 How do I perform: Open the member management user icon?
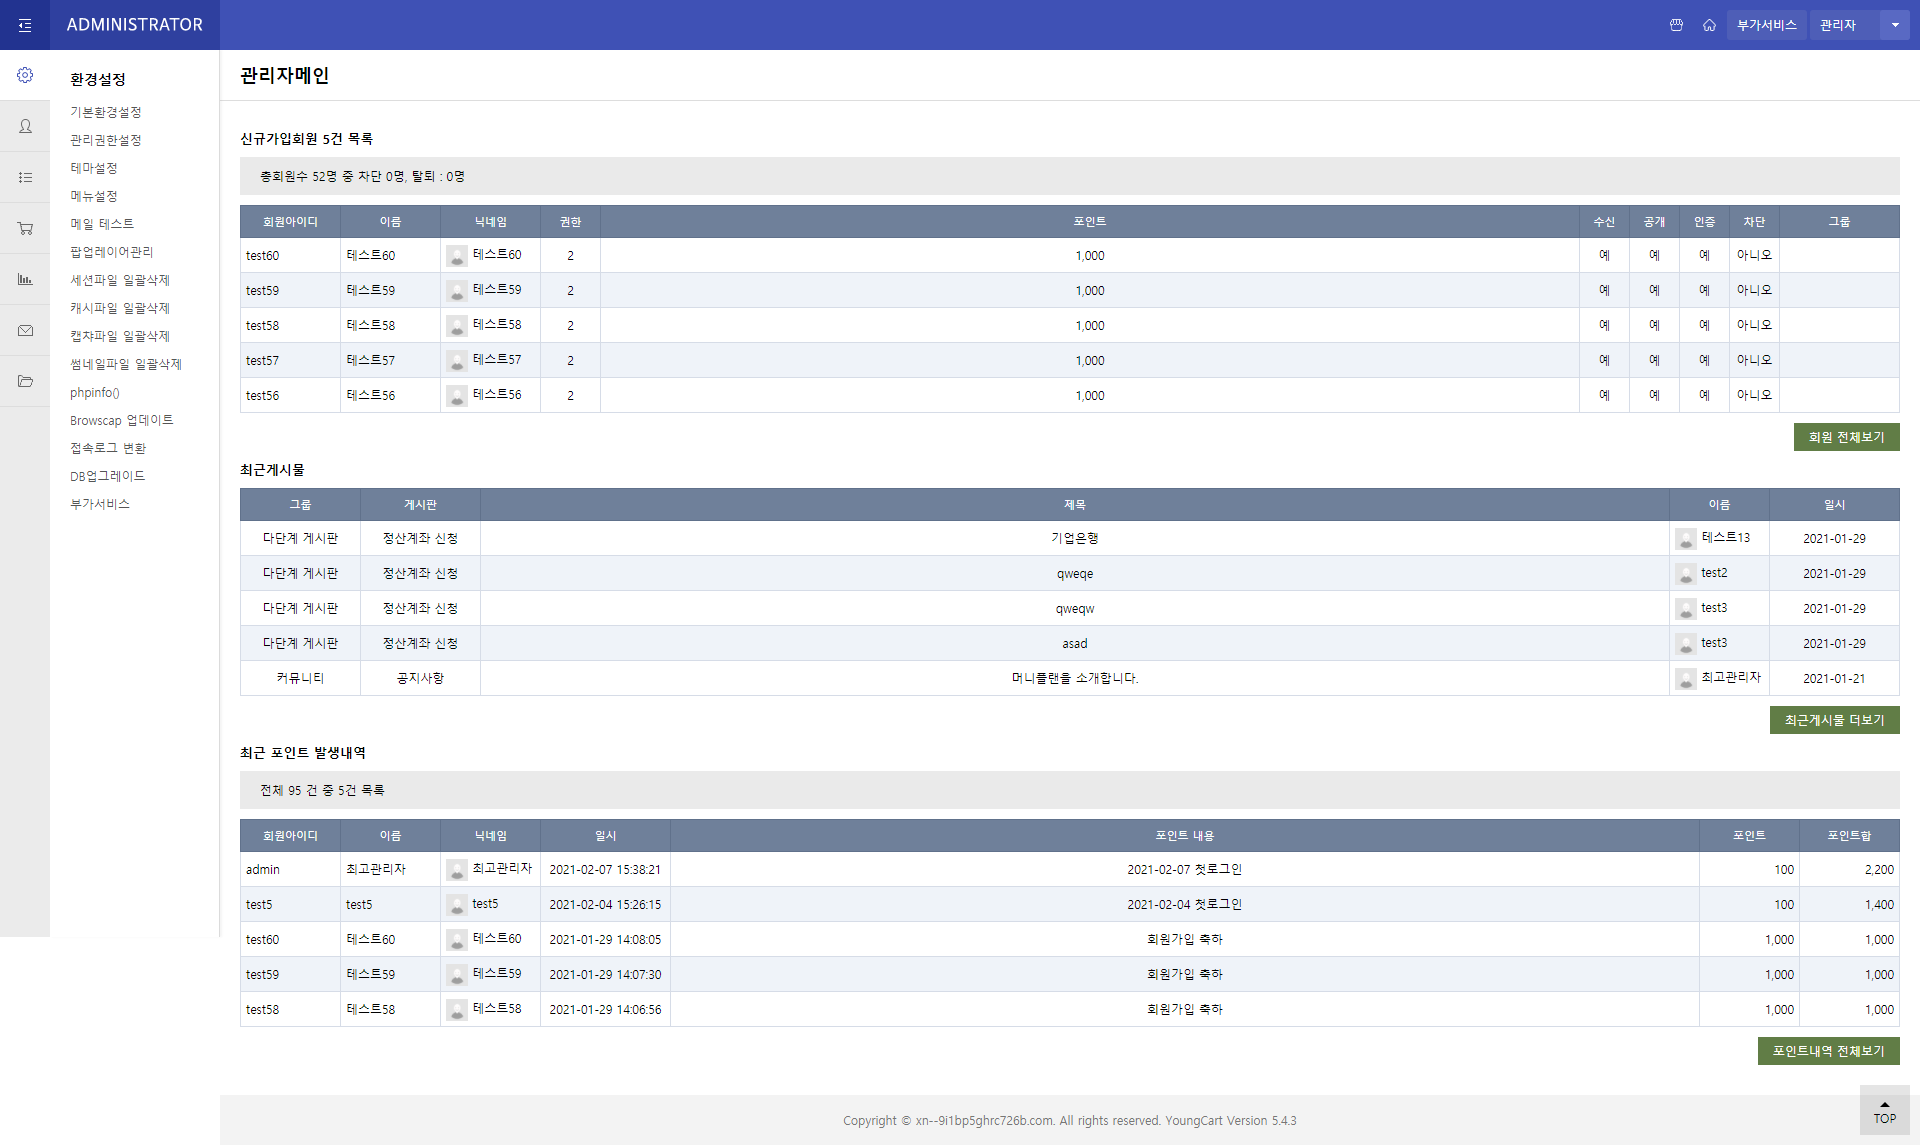(x=25, y=126)
